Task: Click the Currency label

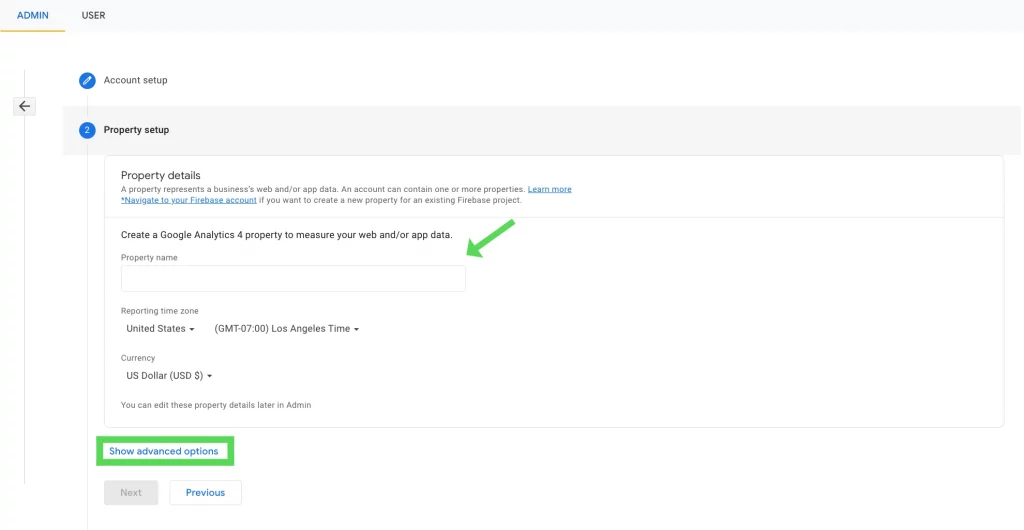Action: (138, 358)
